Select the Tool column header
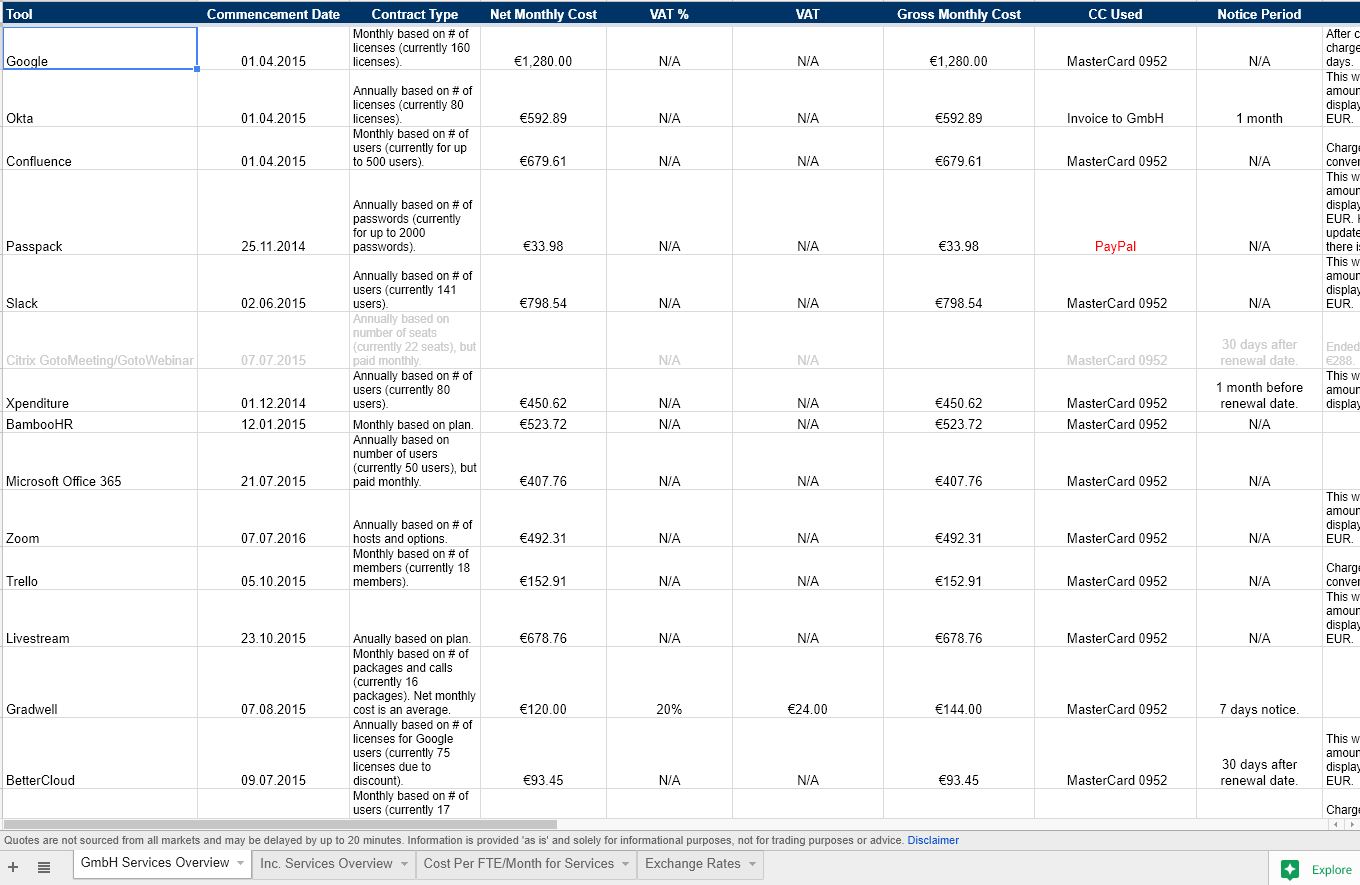This screenshot has width=1360, height=885. point(100,14)
